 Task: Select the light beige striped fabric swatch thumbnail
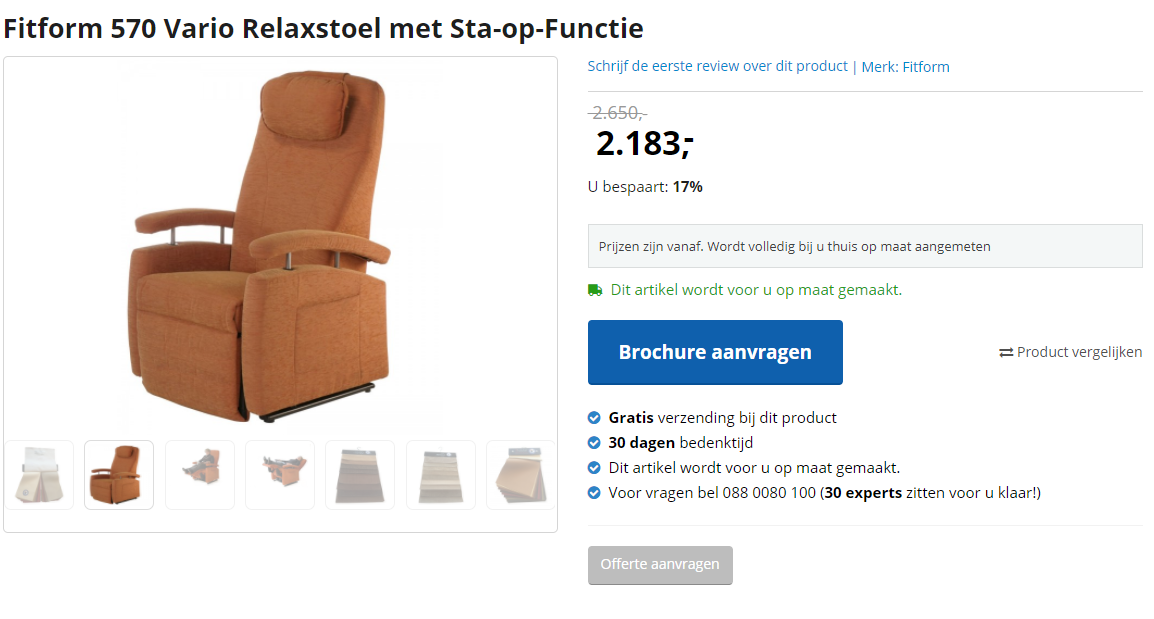[x=441, y=475]
